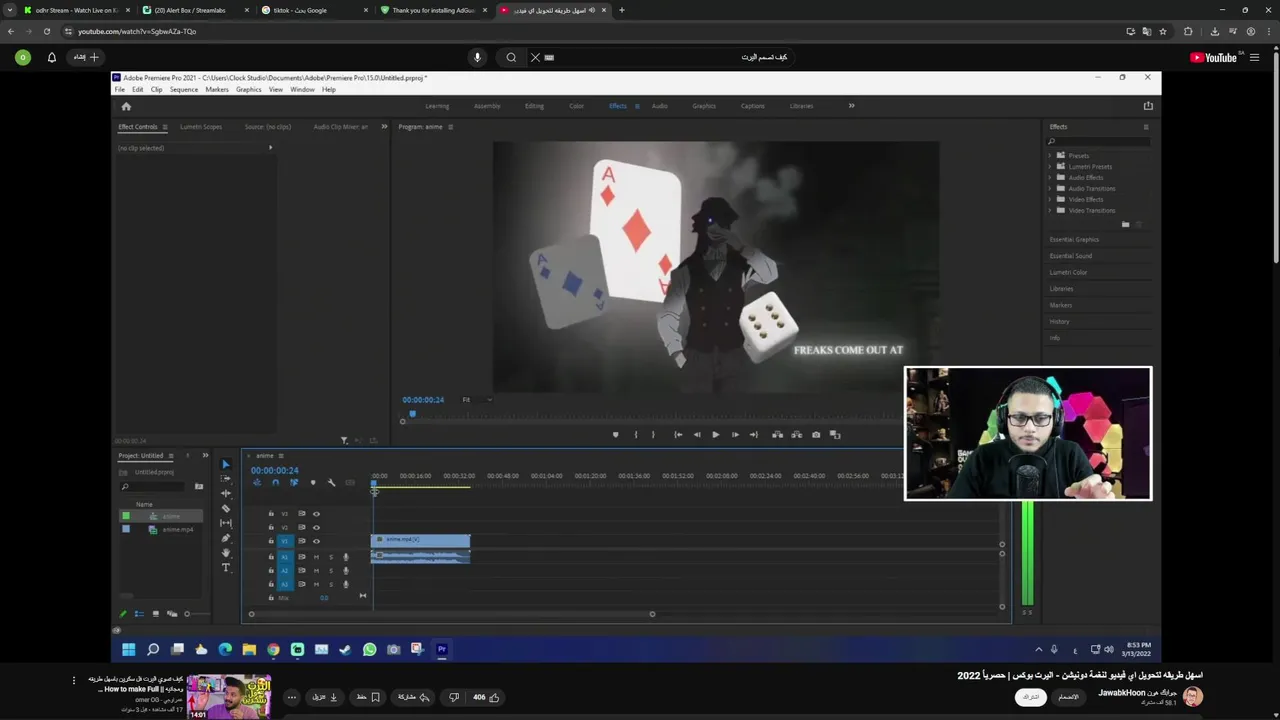
Task: Expand the Audio Effects folder
Action: 1050,178
